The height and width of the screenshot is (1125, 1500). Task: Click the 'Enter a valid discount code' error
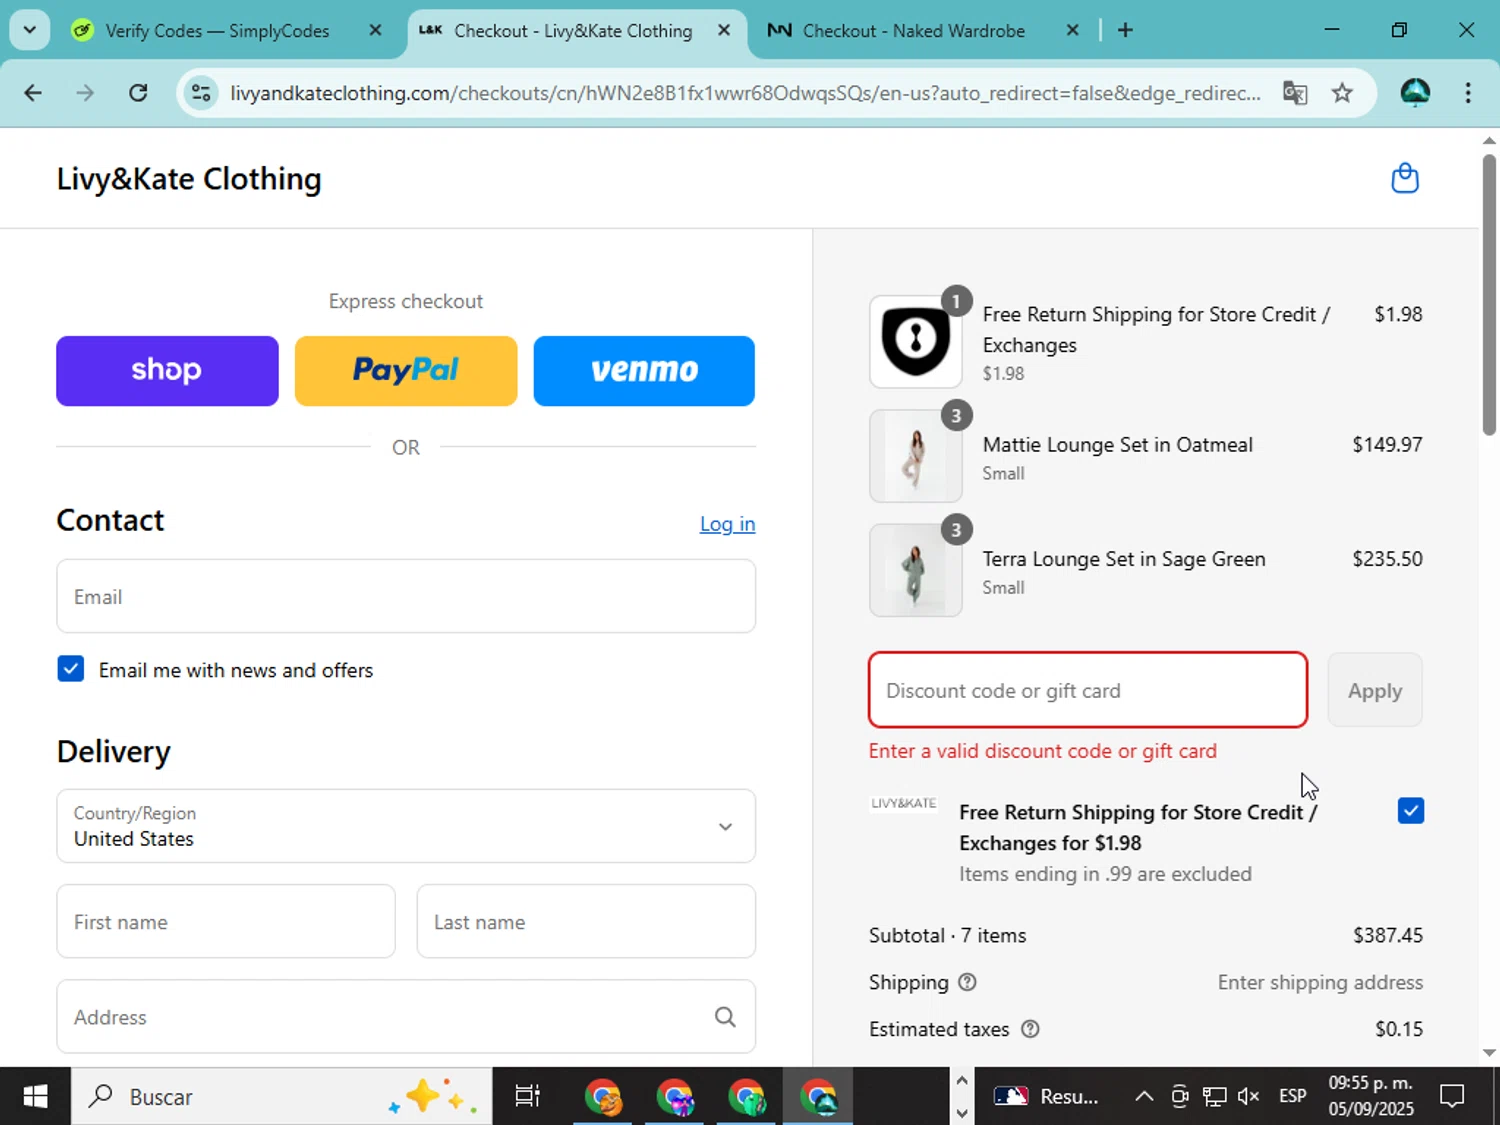click(x=1043, y=751)
